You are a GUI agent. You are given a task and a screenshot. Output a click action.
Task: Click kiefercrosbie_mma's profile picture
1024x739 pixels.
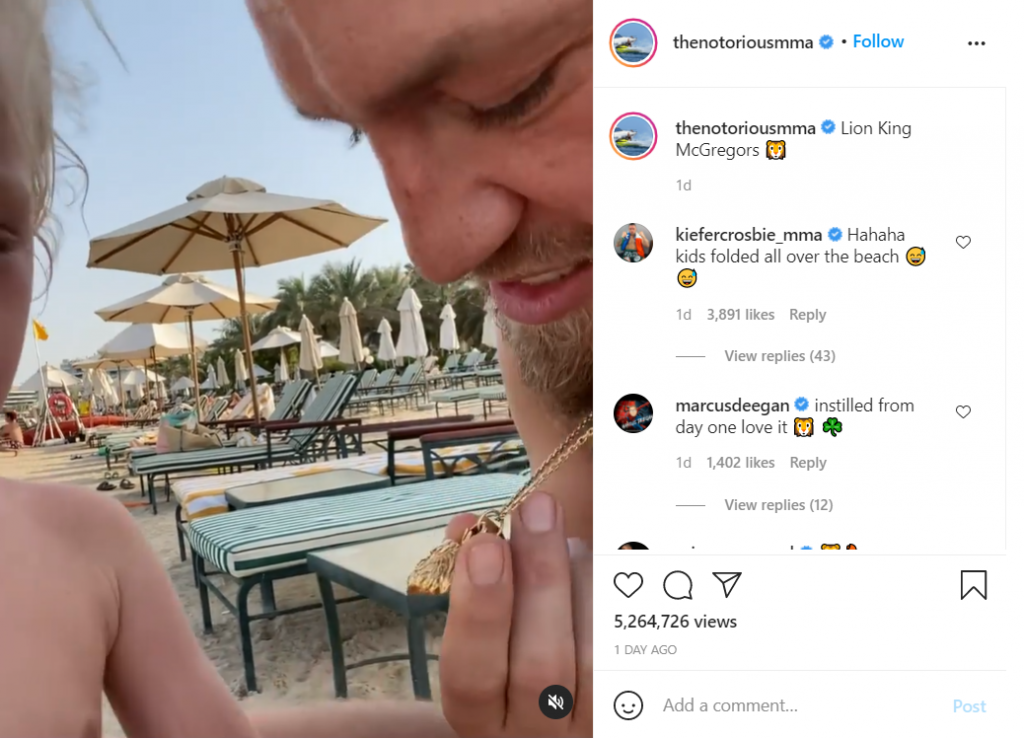633,242
